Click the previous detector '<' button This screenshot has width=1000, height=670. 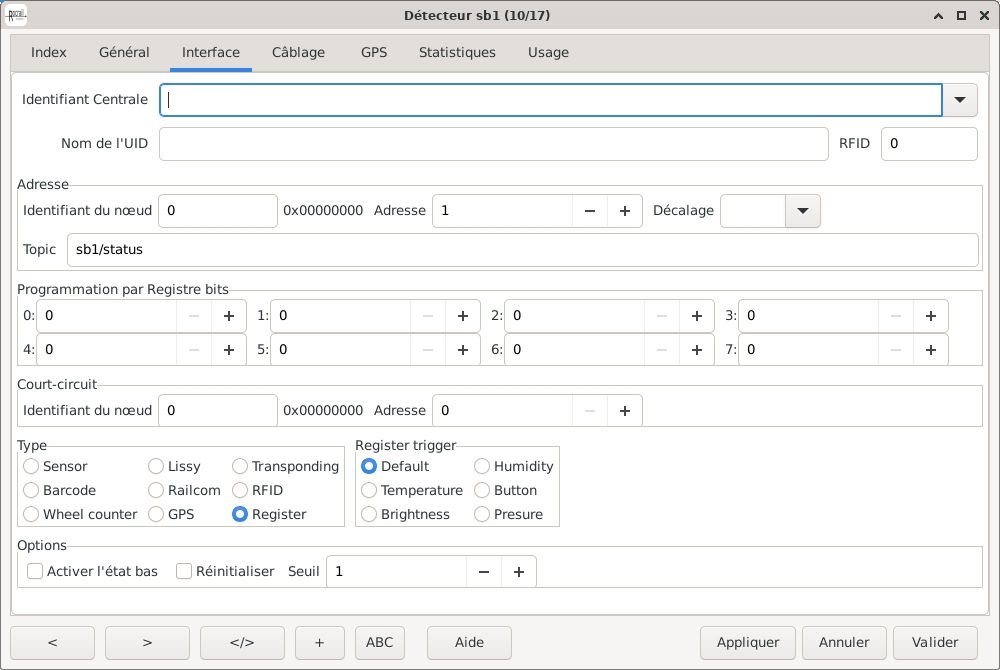click(x=52, y=642)
